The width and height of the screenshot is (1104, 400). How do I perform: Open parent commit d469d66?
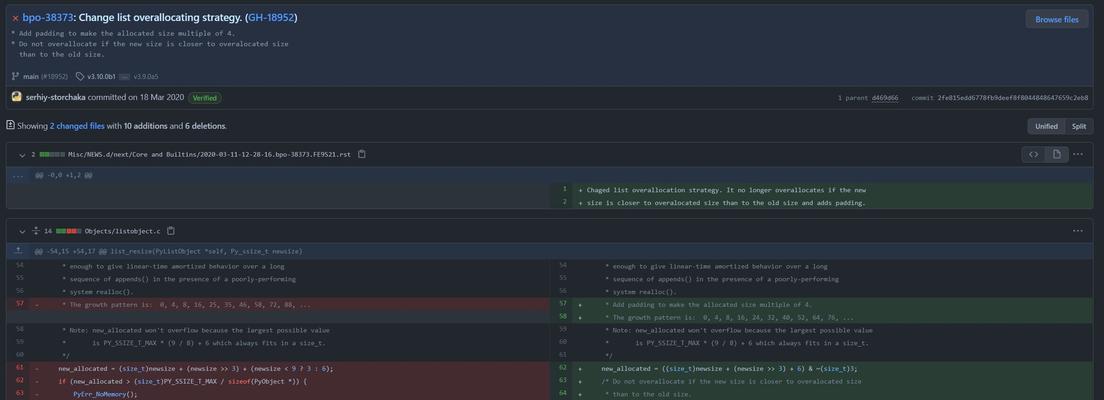tap(885, 98)
